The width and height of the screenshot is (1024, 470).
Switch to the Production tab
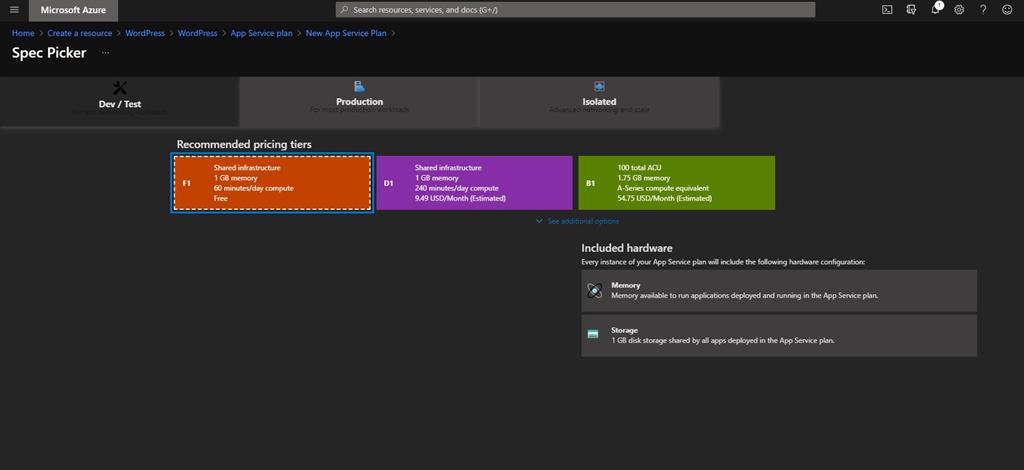pos(359,101)
